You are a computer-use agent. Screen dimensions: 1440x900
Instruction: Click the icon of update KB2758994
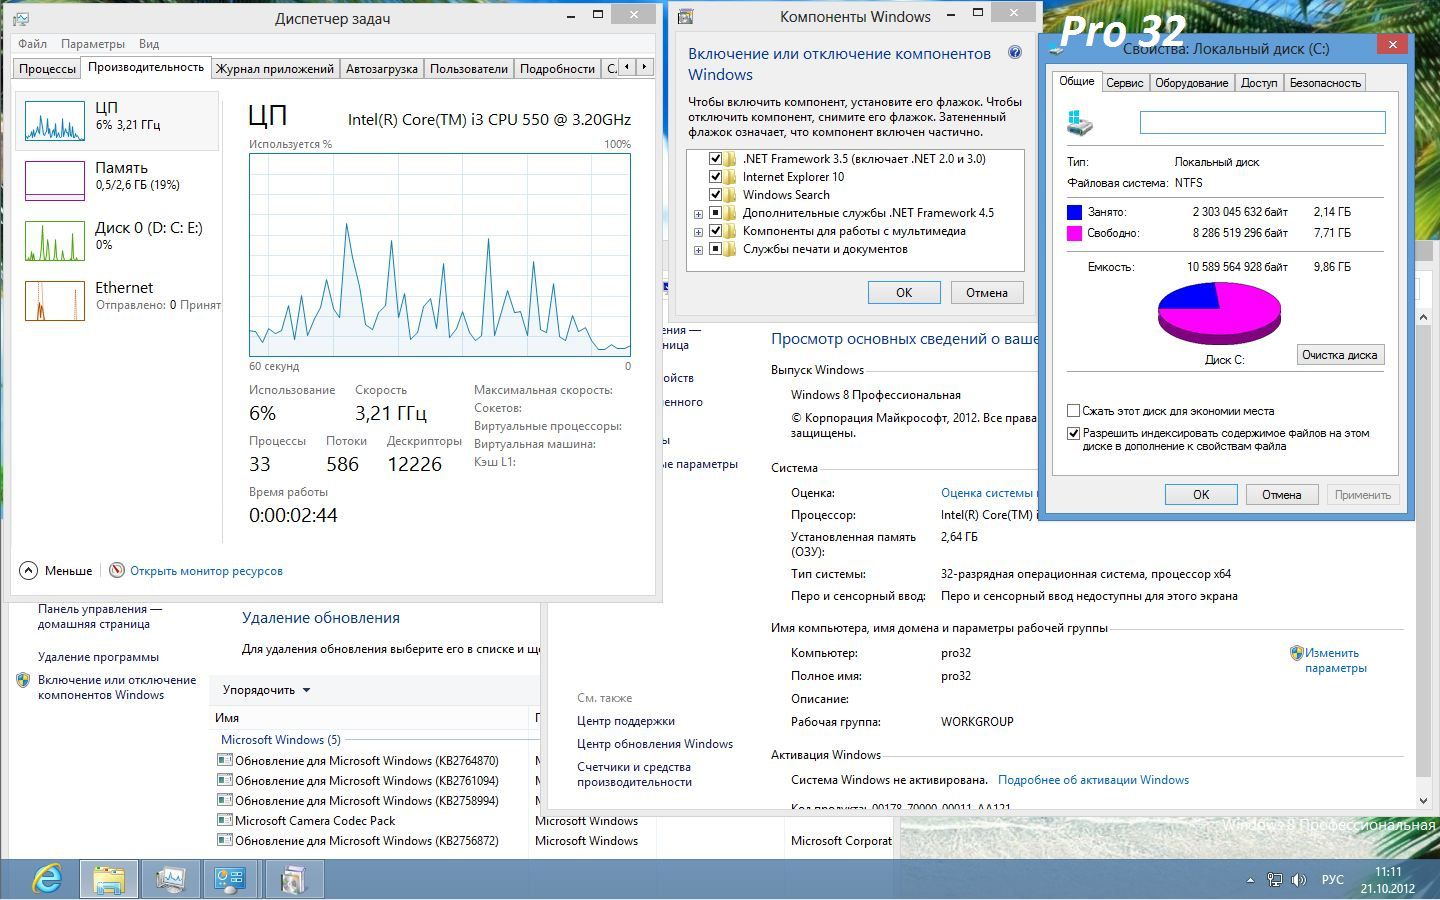pos(225,800)
